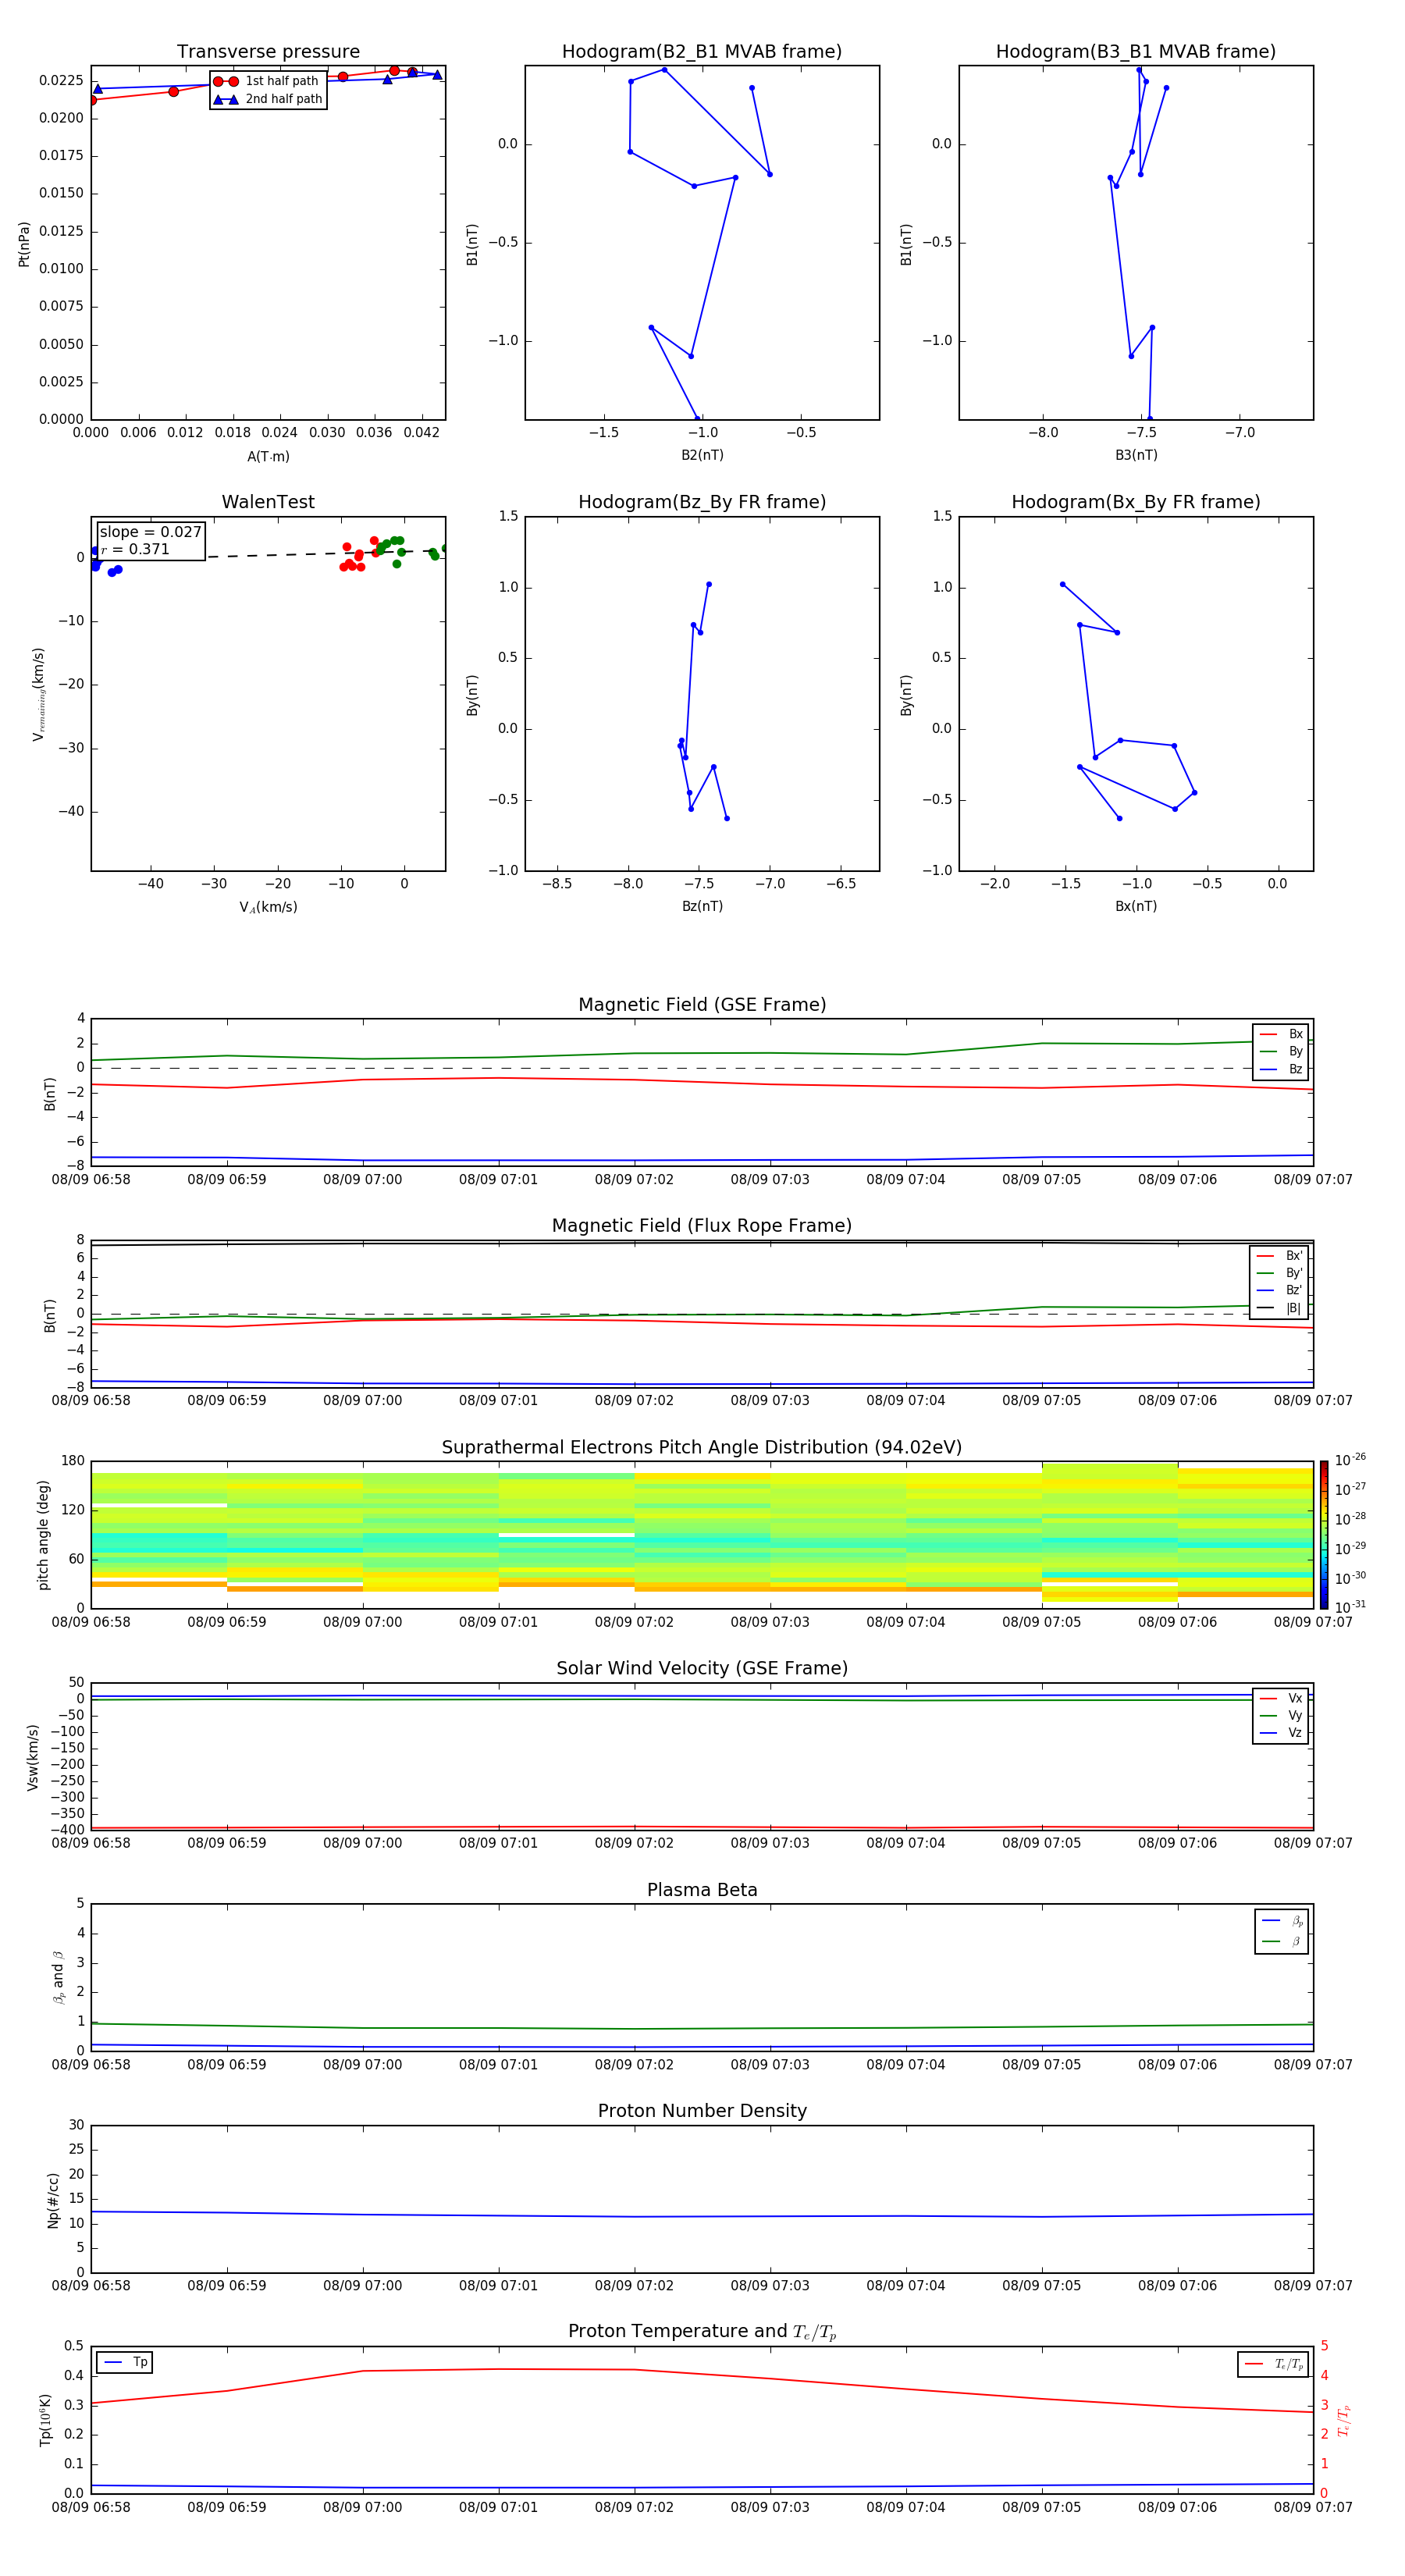Image resolution: width=1405 pixels, height=2576 pixels.
Task: Click the "A(T·m)" x-axis label
Action: [x=268, y=456]
